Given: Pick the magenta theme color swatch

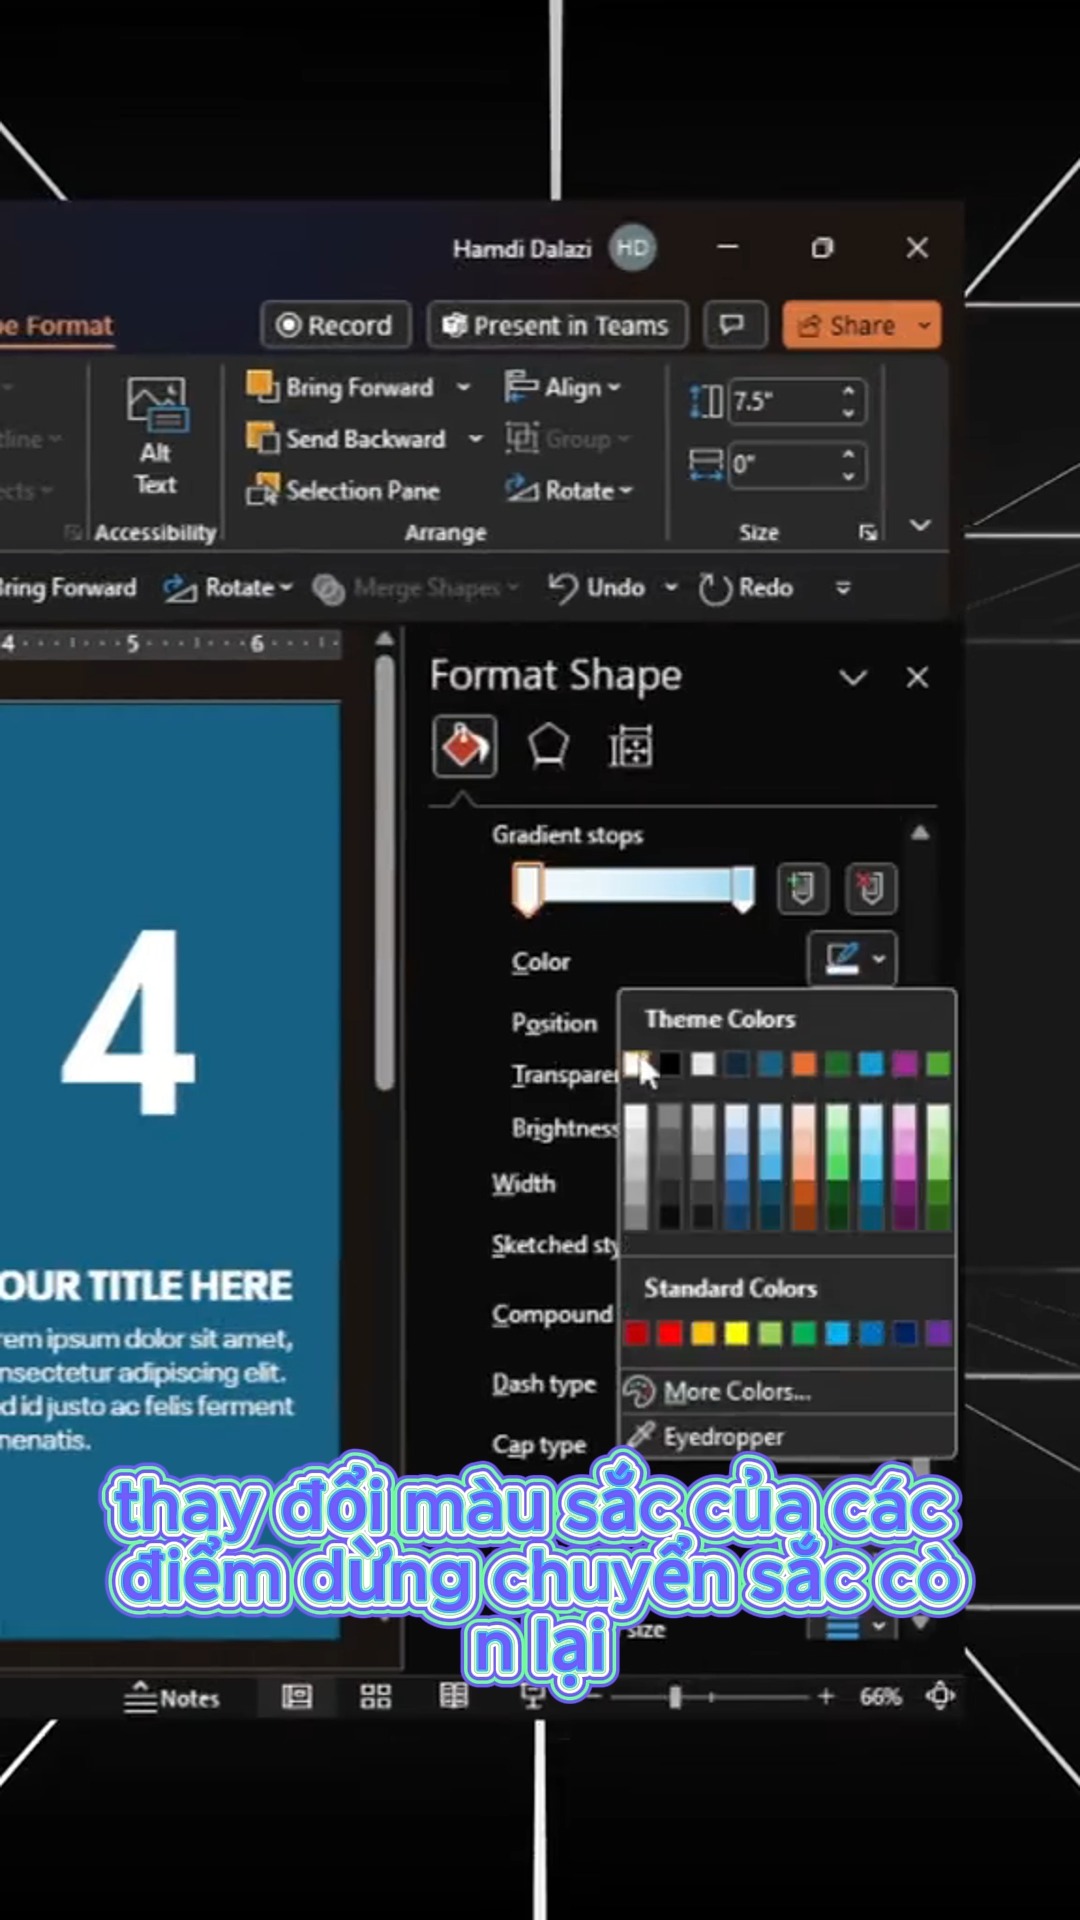Looking at the screenshot, I should [x=905, y=1064].
